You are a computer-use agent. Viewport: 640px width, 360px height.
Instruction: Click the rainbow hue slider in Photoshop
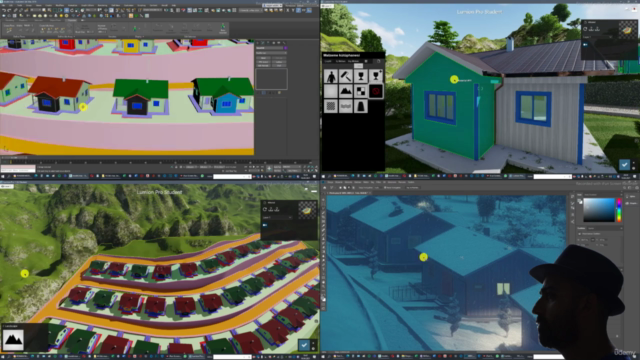click(x=619, y=210)
